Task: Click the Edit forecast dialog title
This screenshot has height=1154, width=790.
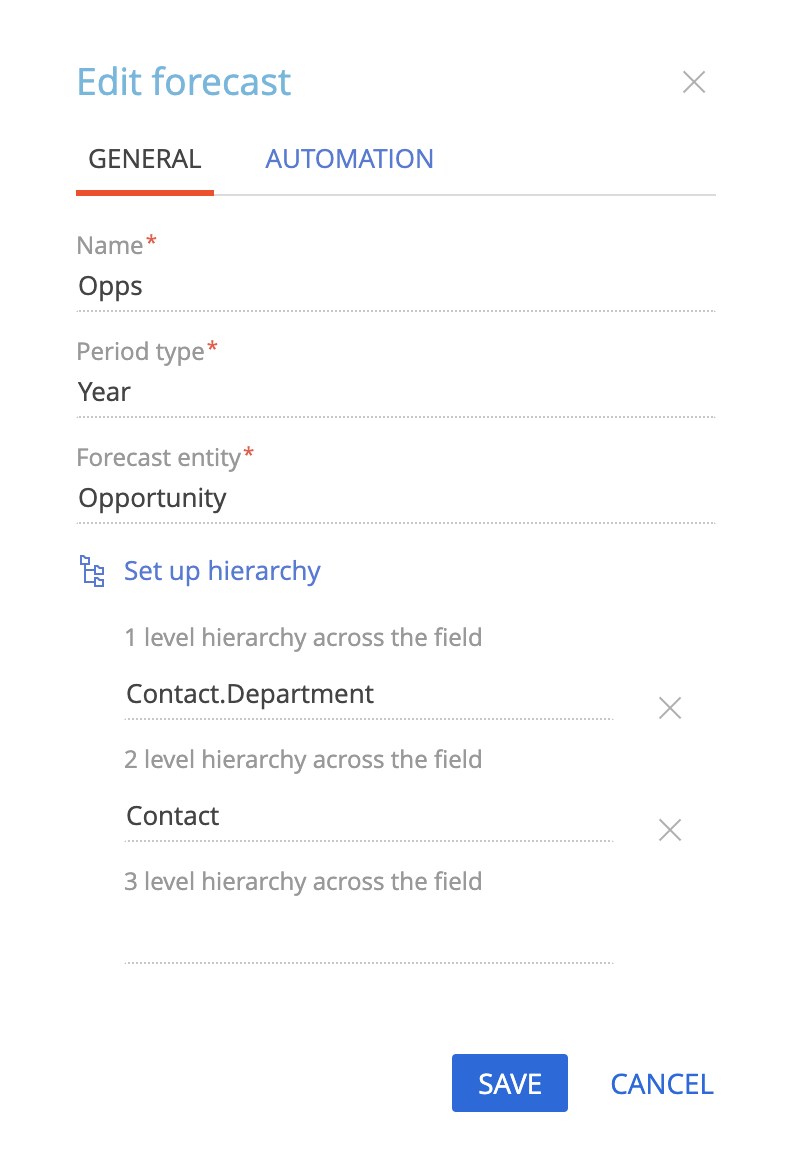Action: pyautogui.click(x=184, y=82)
